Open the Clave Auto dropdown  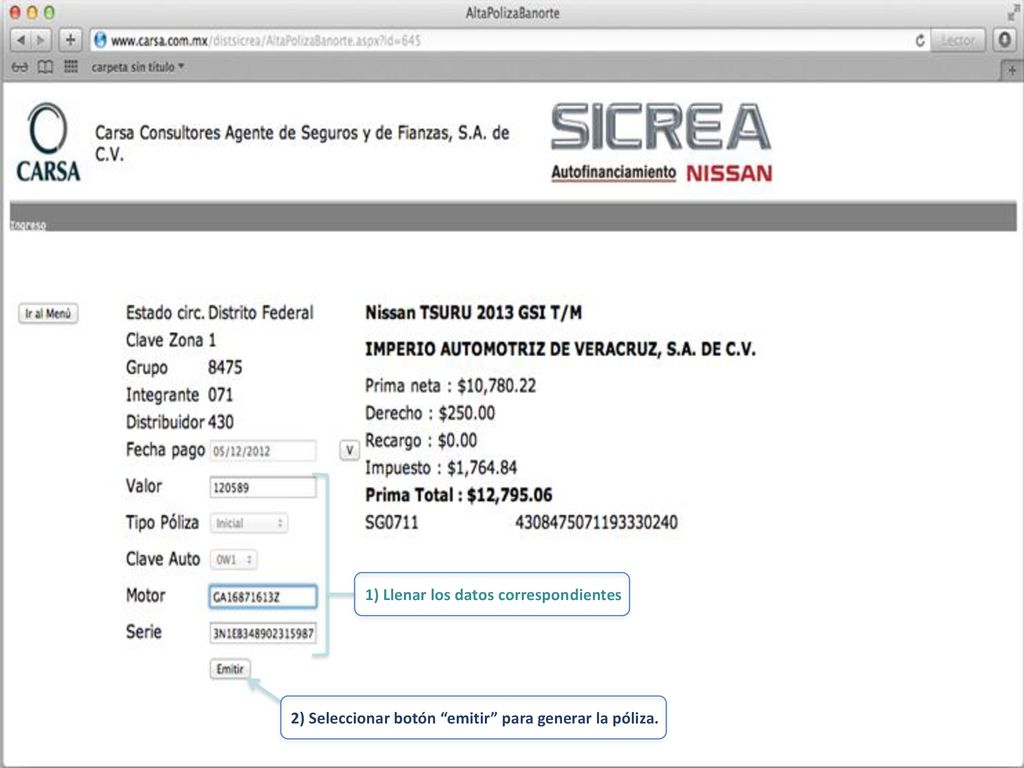(233, 560)
